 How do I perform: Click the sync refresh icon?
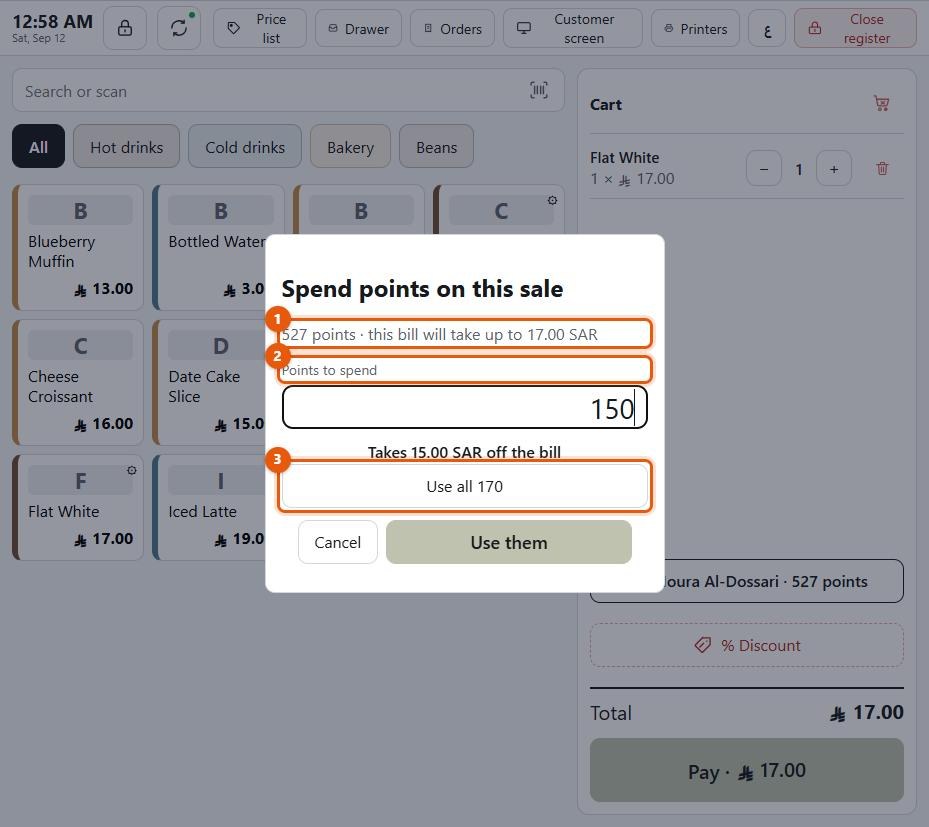[179, 28]
